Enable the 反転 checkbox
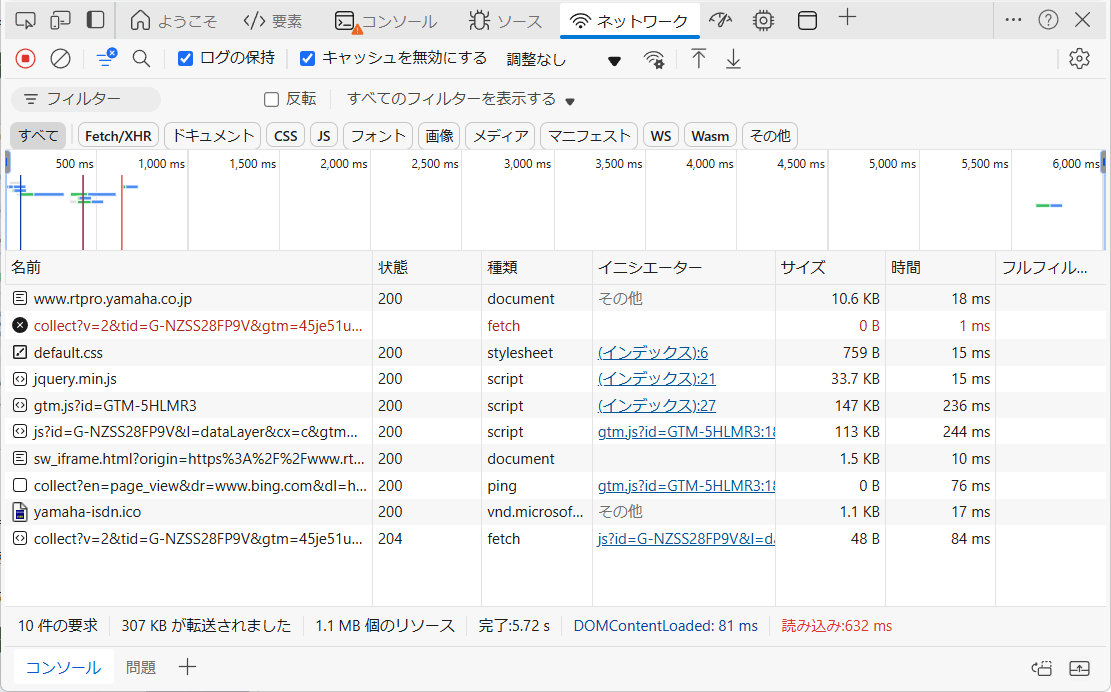The image size is (1111, 692). [271, 99]
